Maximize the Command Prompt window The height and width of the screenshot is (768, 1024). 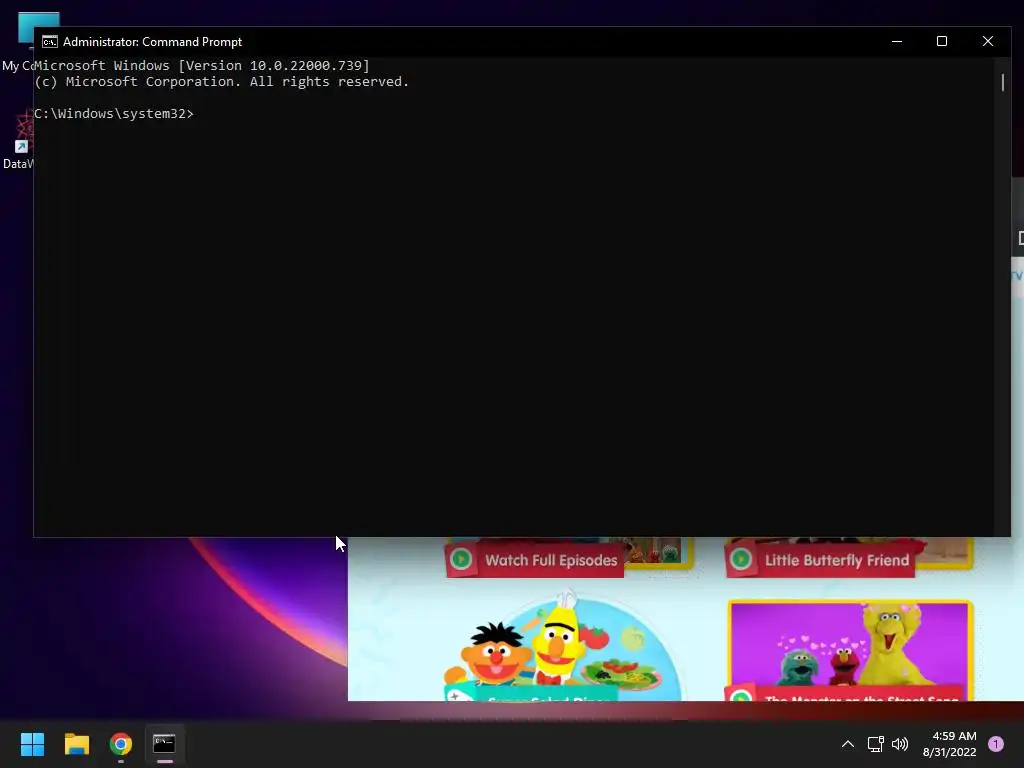coord(942,41)
